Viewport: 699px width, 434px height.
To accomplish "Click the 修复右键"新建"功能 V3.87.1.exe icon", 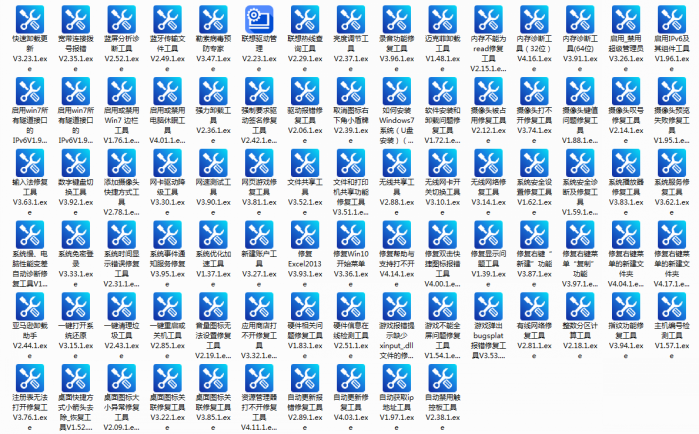I will point(534,235).
